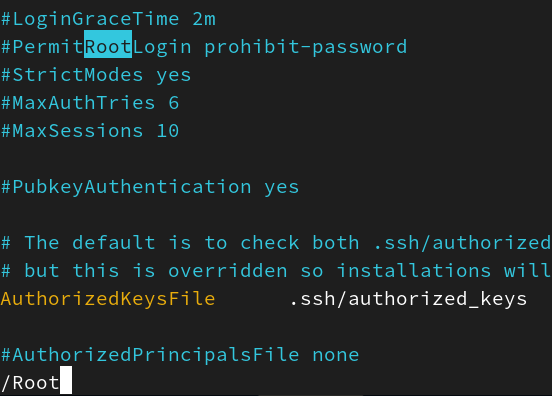This screenshot has width=552, height=396.
Task: Click the #PubkeyAuthentication yes line
Action: 150,187
